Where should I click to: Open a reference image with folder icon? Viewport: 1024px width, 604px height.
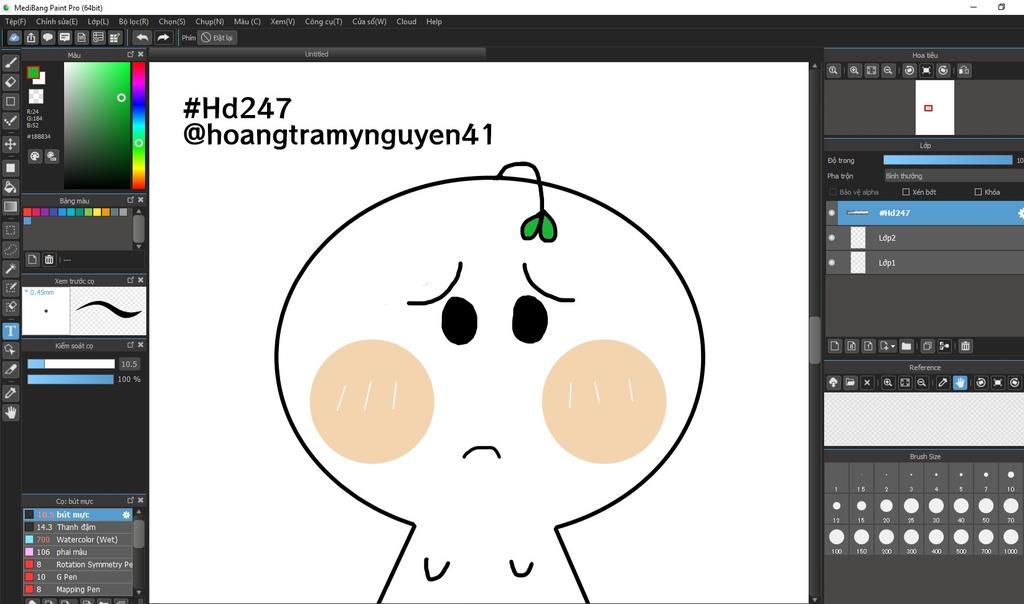click(850, 383)
